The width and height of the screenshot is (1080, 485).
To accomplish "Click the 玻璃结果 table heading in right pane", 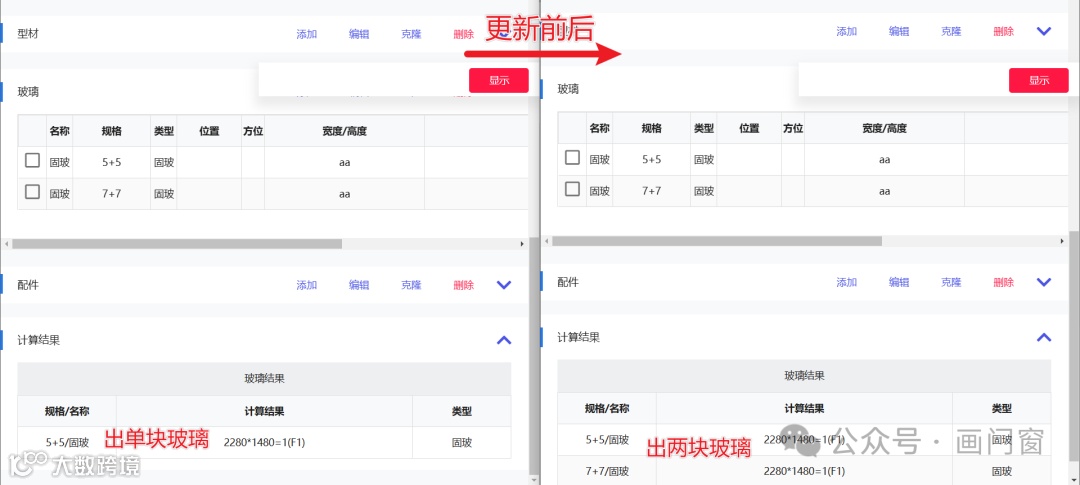I will pos(804,375).
